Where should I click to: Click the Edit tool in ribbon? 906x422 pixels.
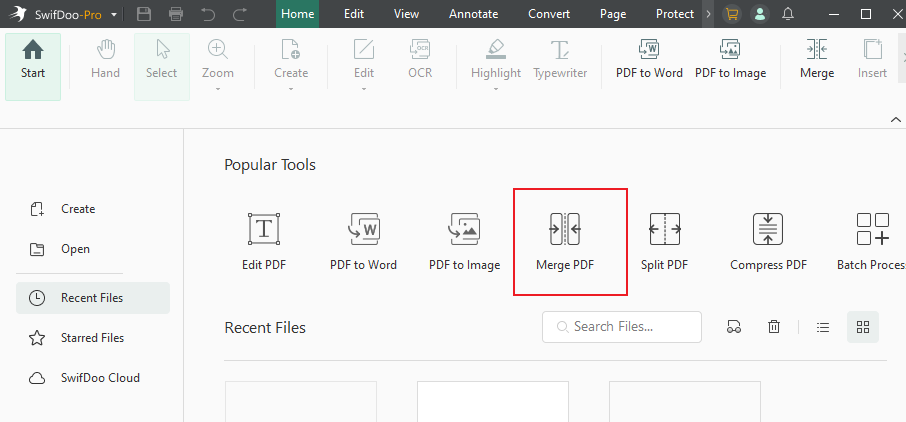pyautogui.click(x=364, y=60)
